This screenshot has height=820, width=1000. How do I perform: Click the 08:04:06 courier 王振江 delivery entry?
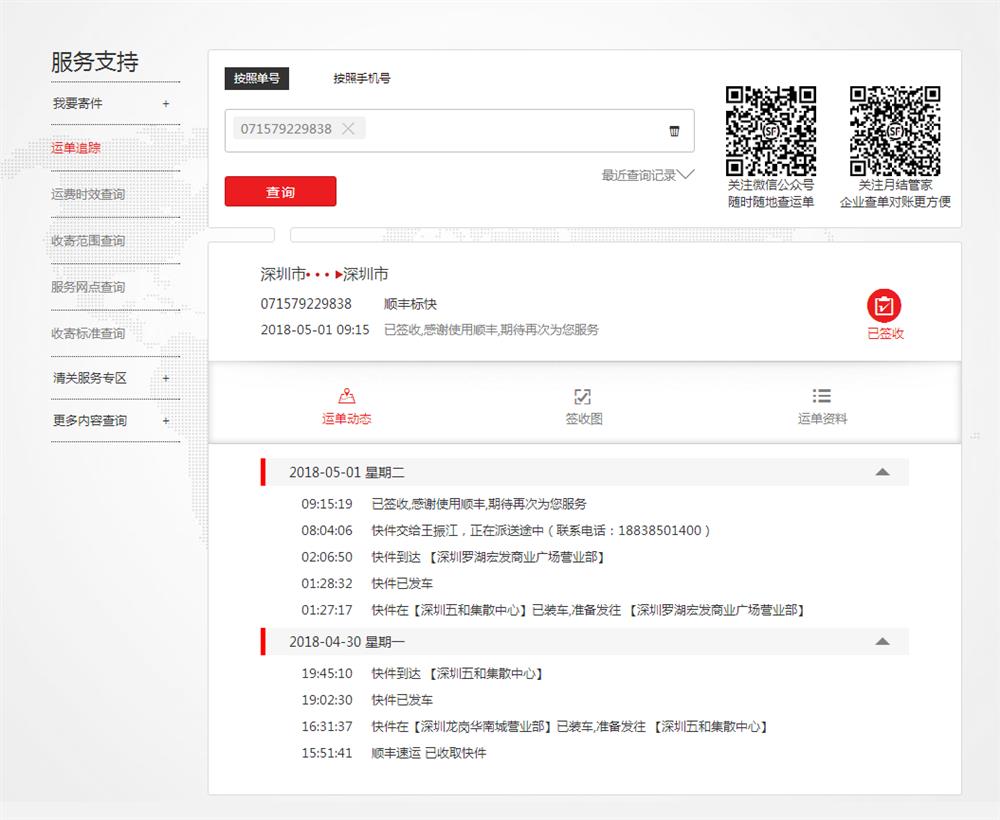(x=506, y=531)
